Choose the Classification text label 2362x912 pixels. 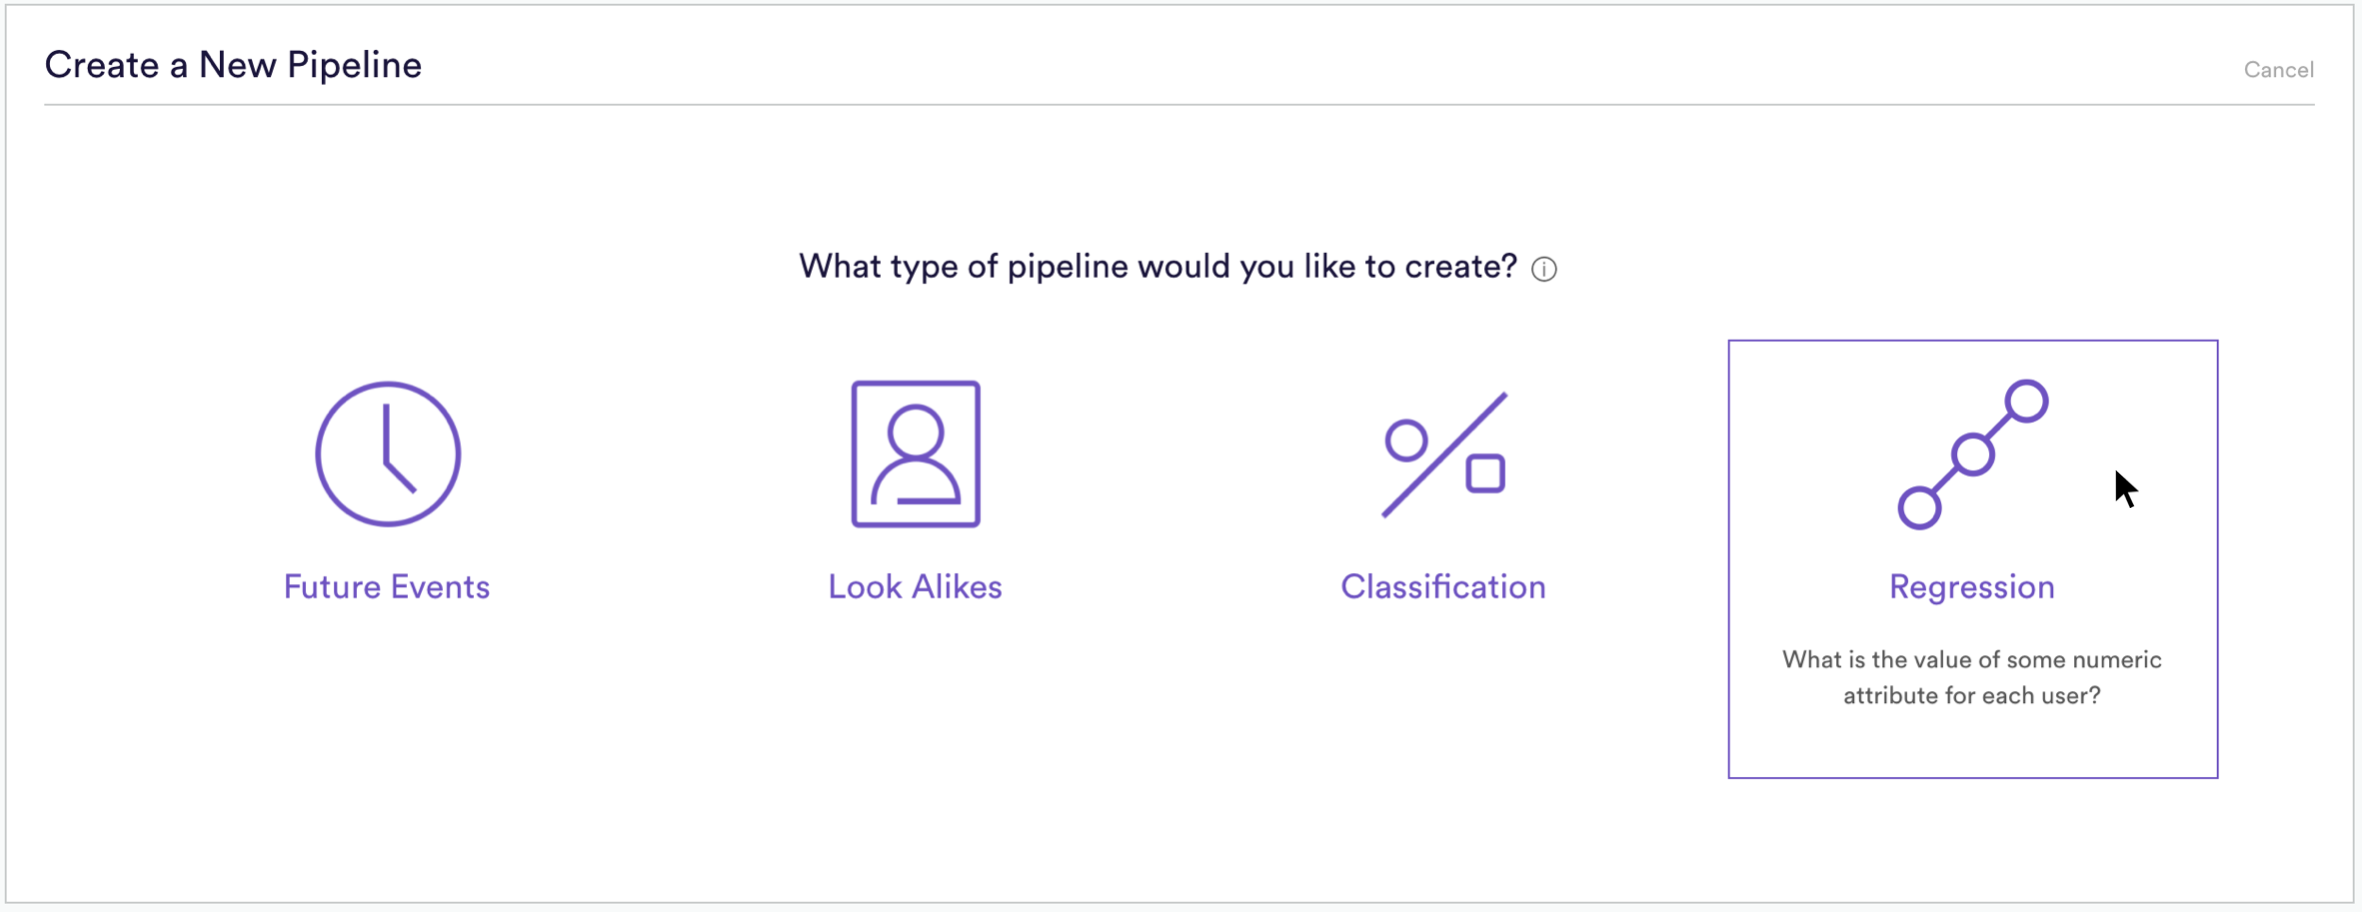(x=1443, y=587)
